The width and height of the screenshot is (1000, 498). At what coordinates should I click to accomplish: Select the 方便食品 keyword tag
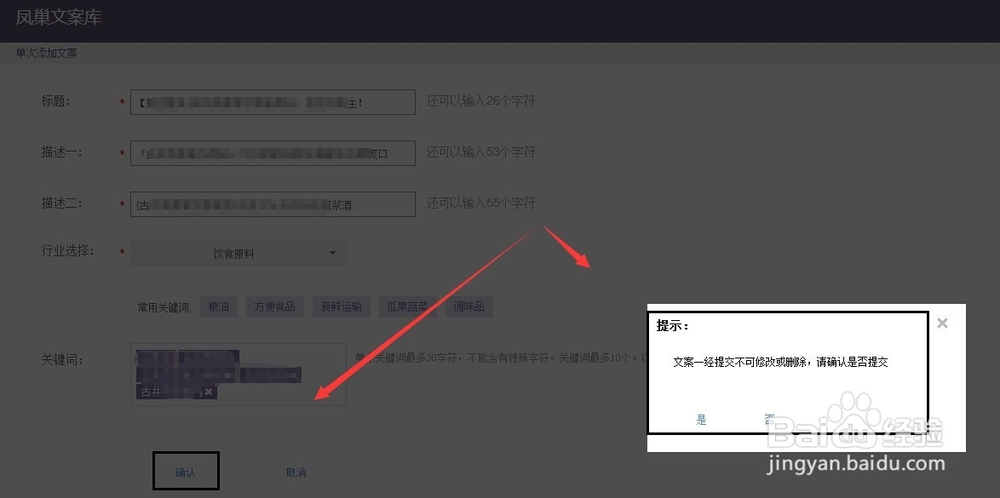click(x=275, y=307)
